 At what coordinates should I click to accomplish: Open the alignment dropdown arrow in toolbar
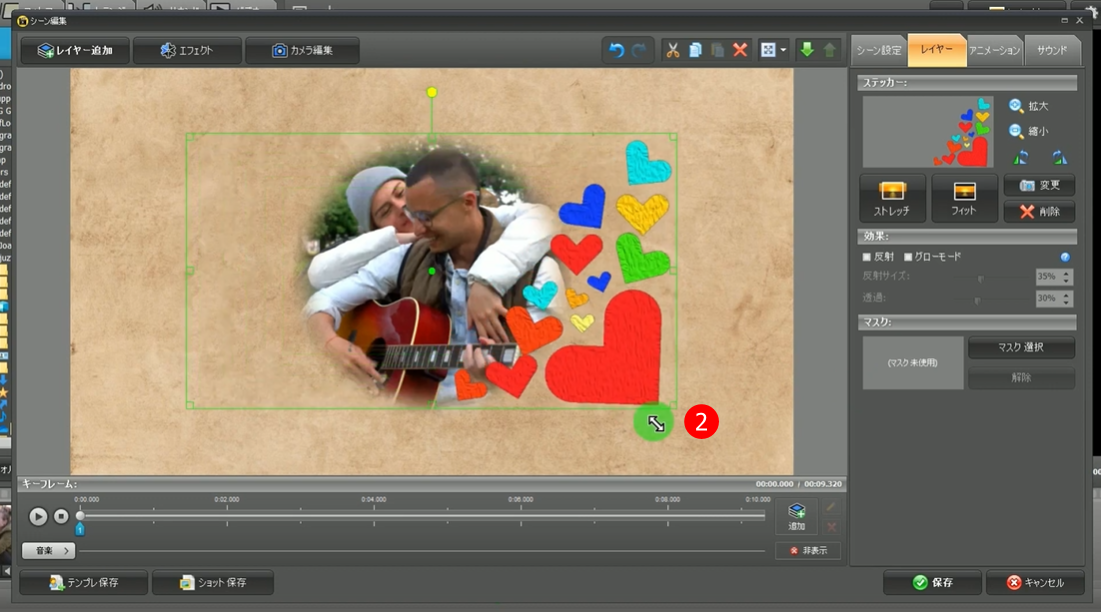[783, 50]
